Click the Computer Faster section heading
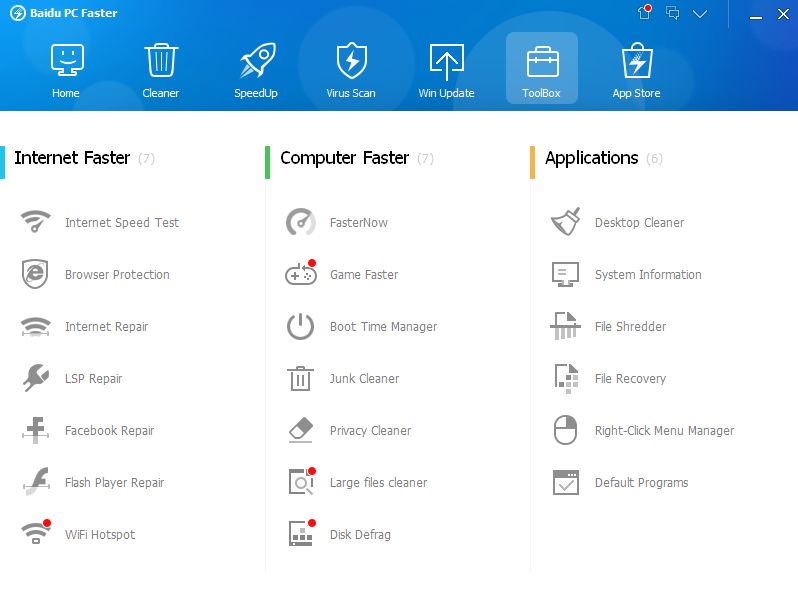This screenshot has width=798, height=598. (x=345, y=158)
